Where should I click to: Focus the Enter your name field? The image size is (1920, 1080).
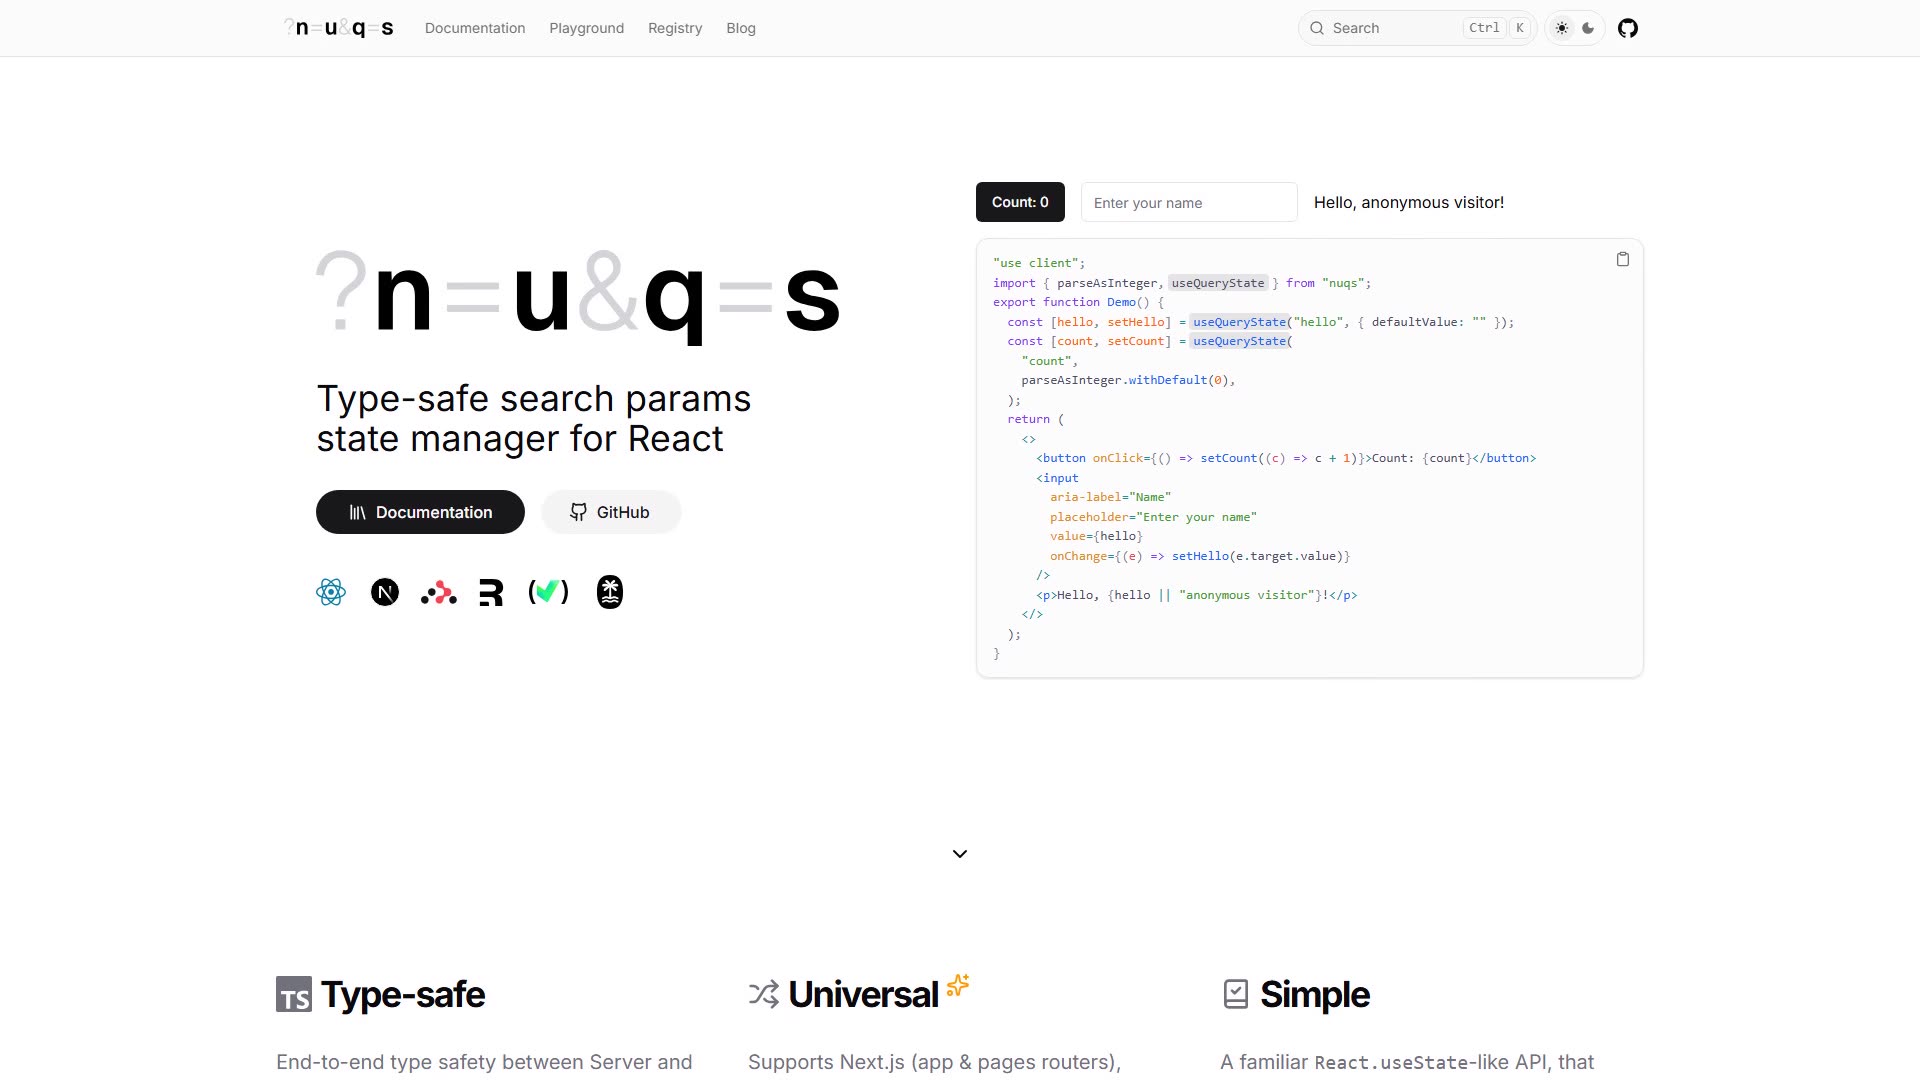pyautogui.click(x=1189, y=202)
